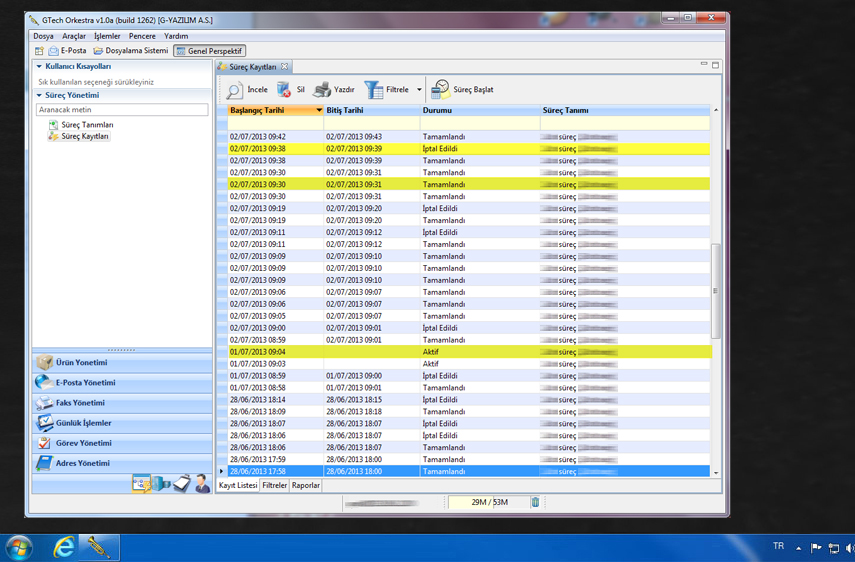Select the row starting 02/07/2013 09:42
Screen dimensions: 855x562
469,137
